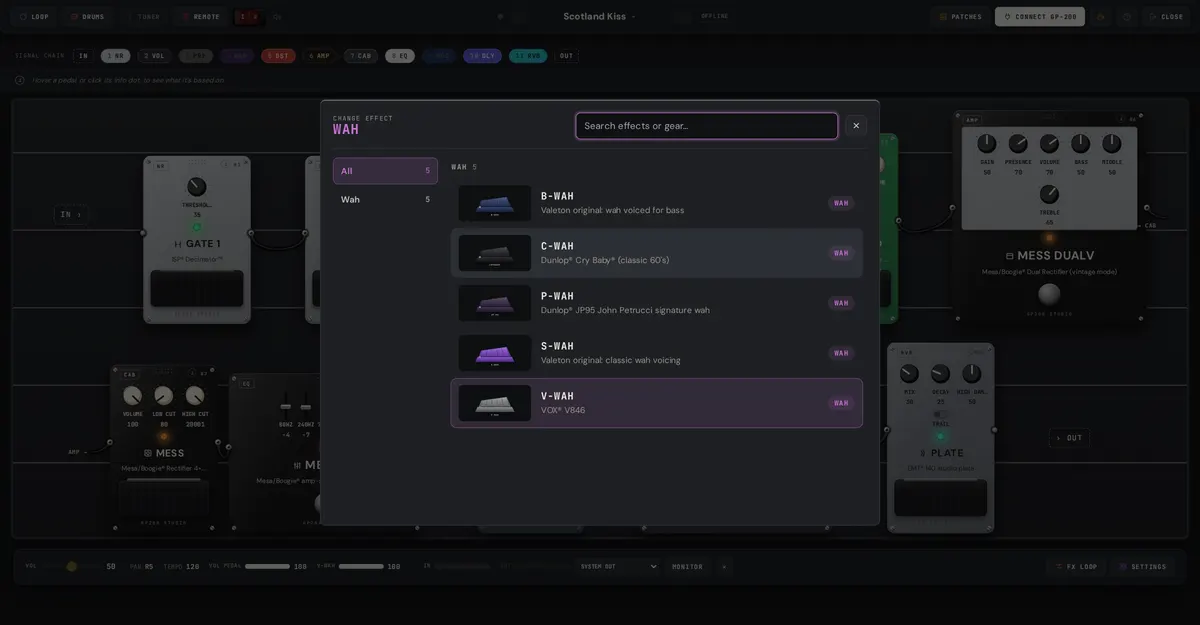This screenshot has width=1200, height=625.
Task: Click the icon right of Connect GP-200
Action: click(x=1101, y=16)
